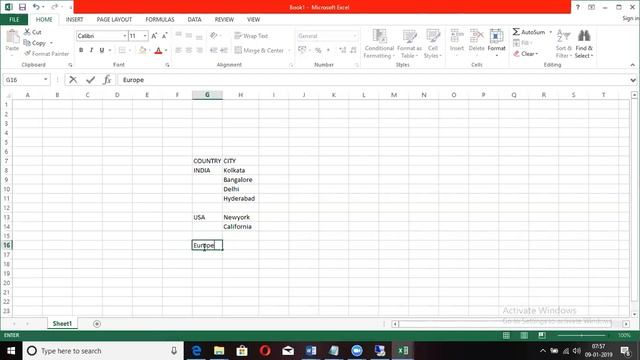
Task: Open Word from the taskbar
Action: coord(311,351)
